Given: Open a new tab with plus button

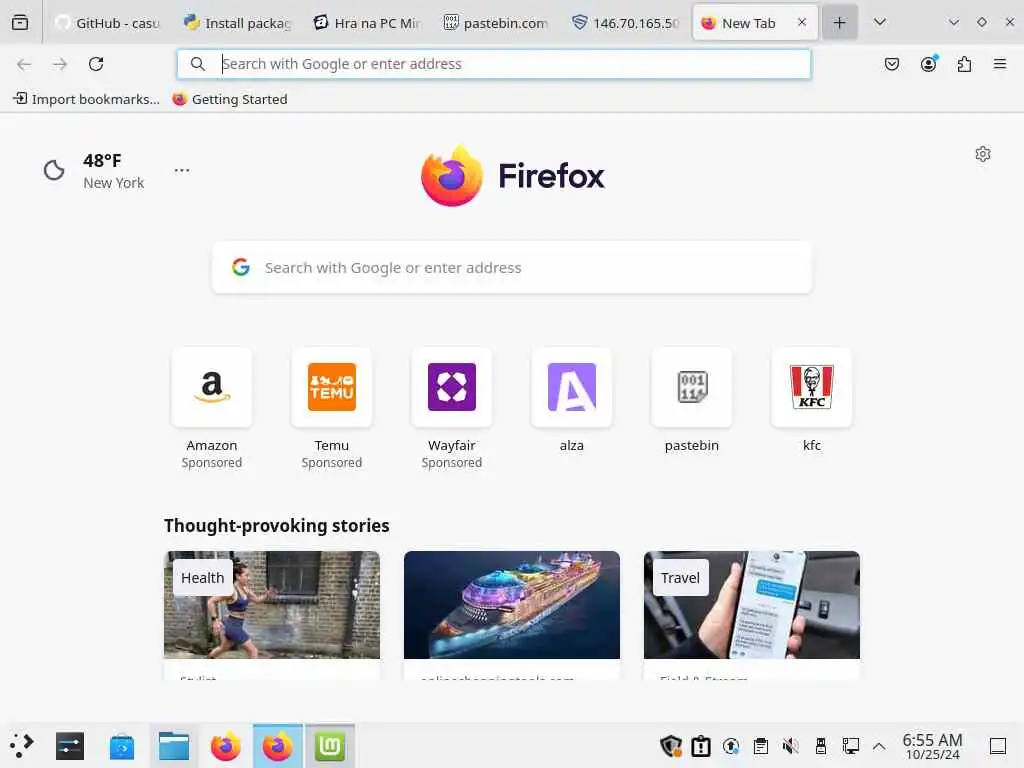Looking at the screenshot, I should coord(840,23).
